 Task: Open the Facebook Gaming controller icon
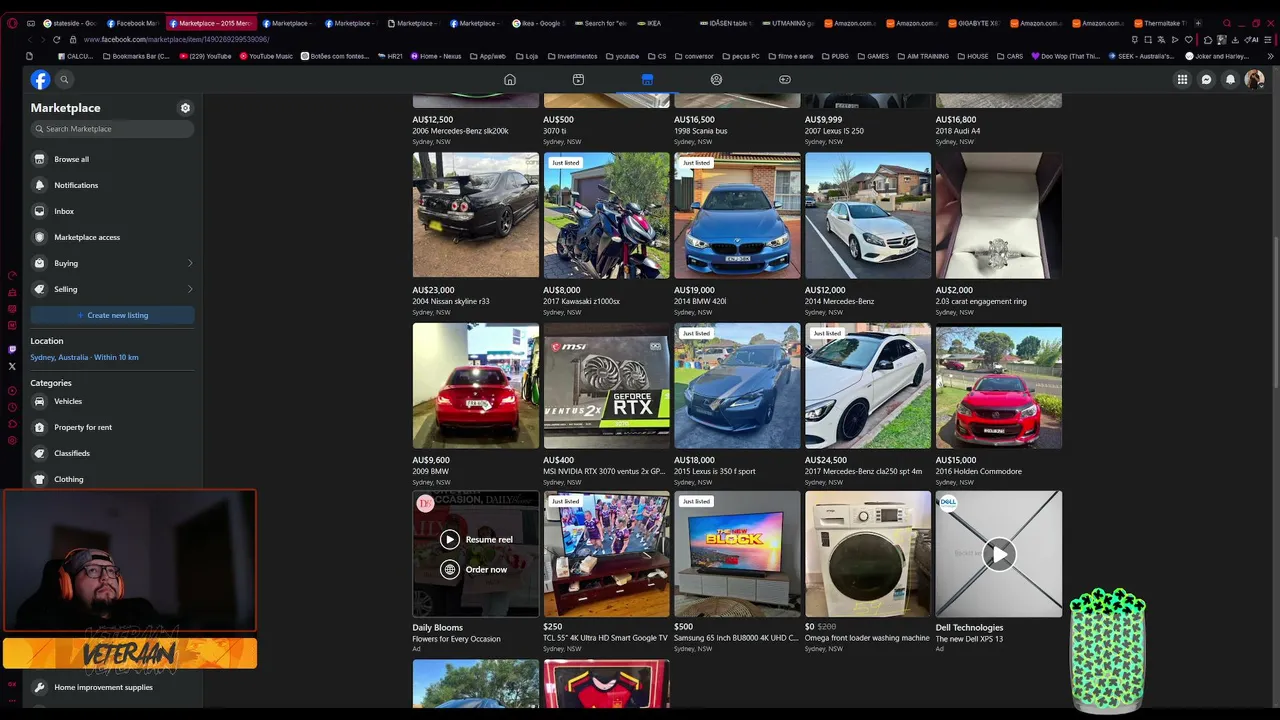(x=785, y=80)
